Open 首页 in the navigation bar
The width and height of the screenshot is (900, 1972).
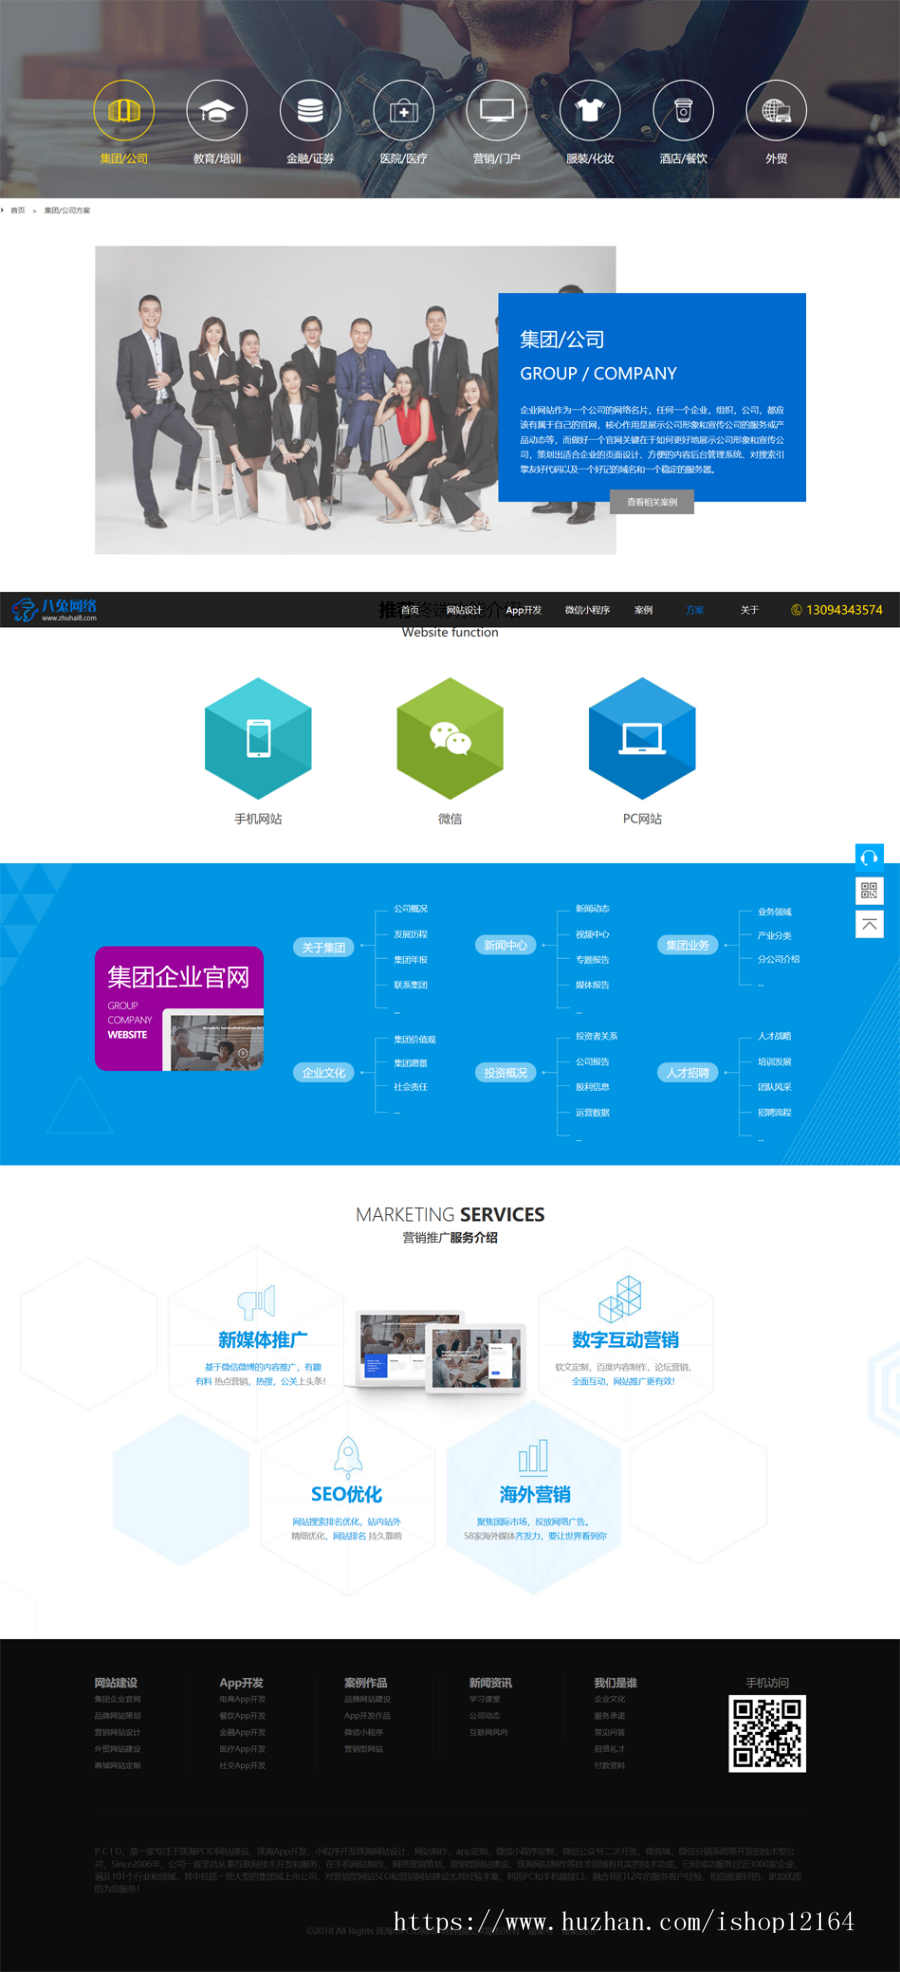point(410,610)
